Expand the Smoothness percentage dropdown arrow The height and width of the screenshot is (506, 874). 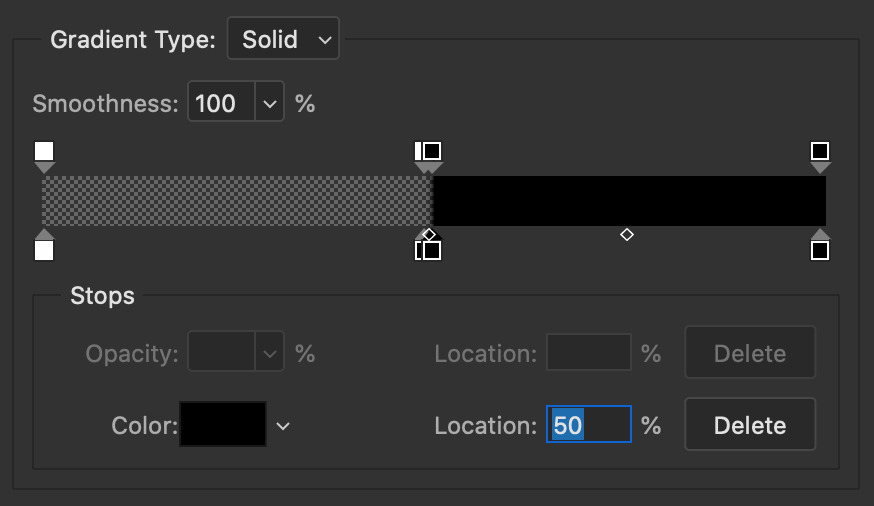pyautogui.click(x=271, y=104)
